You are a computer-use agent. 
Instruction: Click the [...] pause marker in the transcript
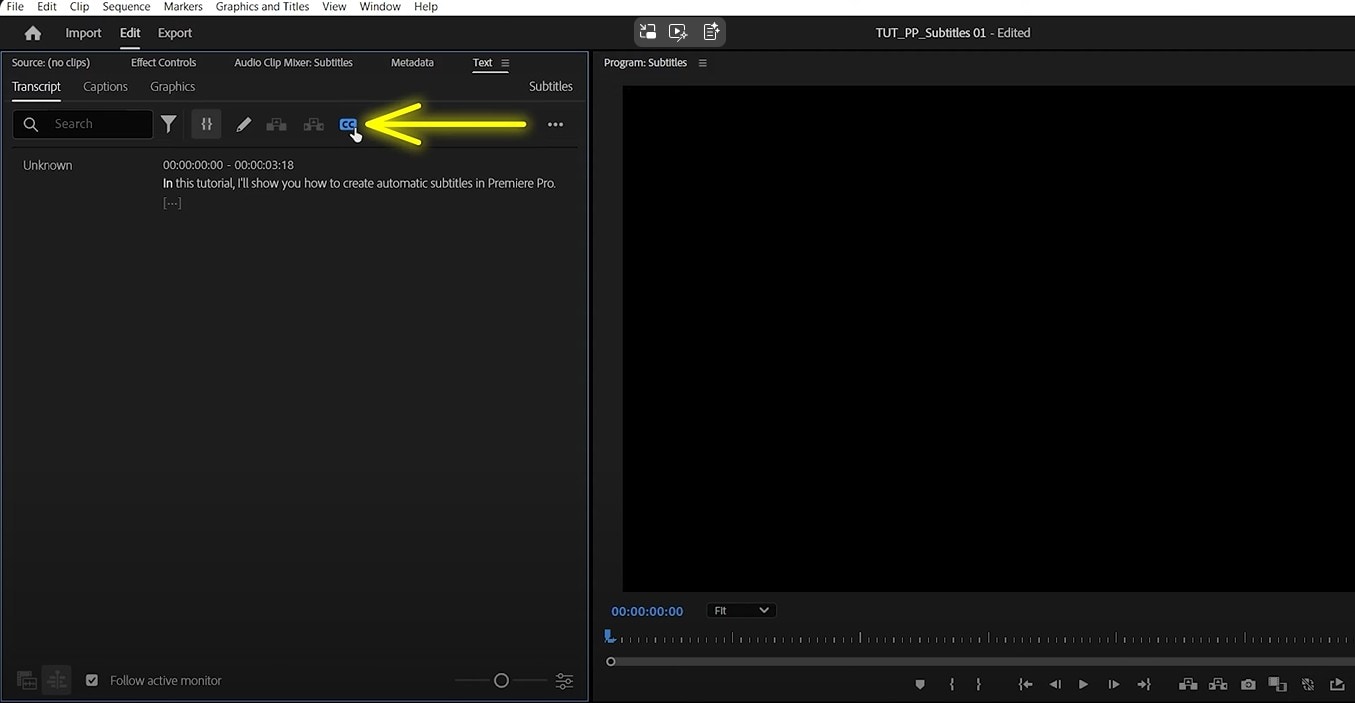coord(172,203)
